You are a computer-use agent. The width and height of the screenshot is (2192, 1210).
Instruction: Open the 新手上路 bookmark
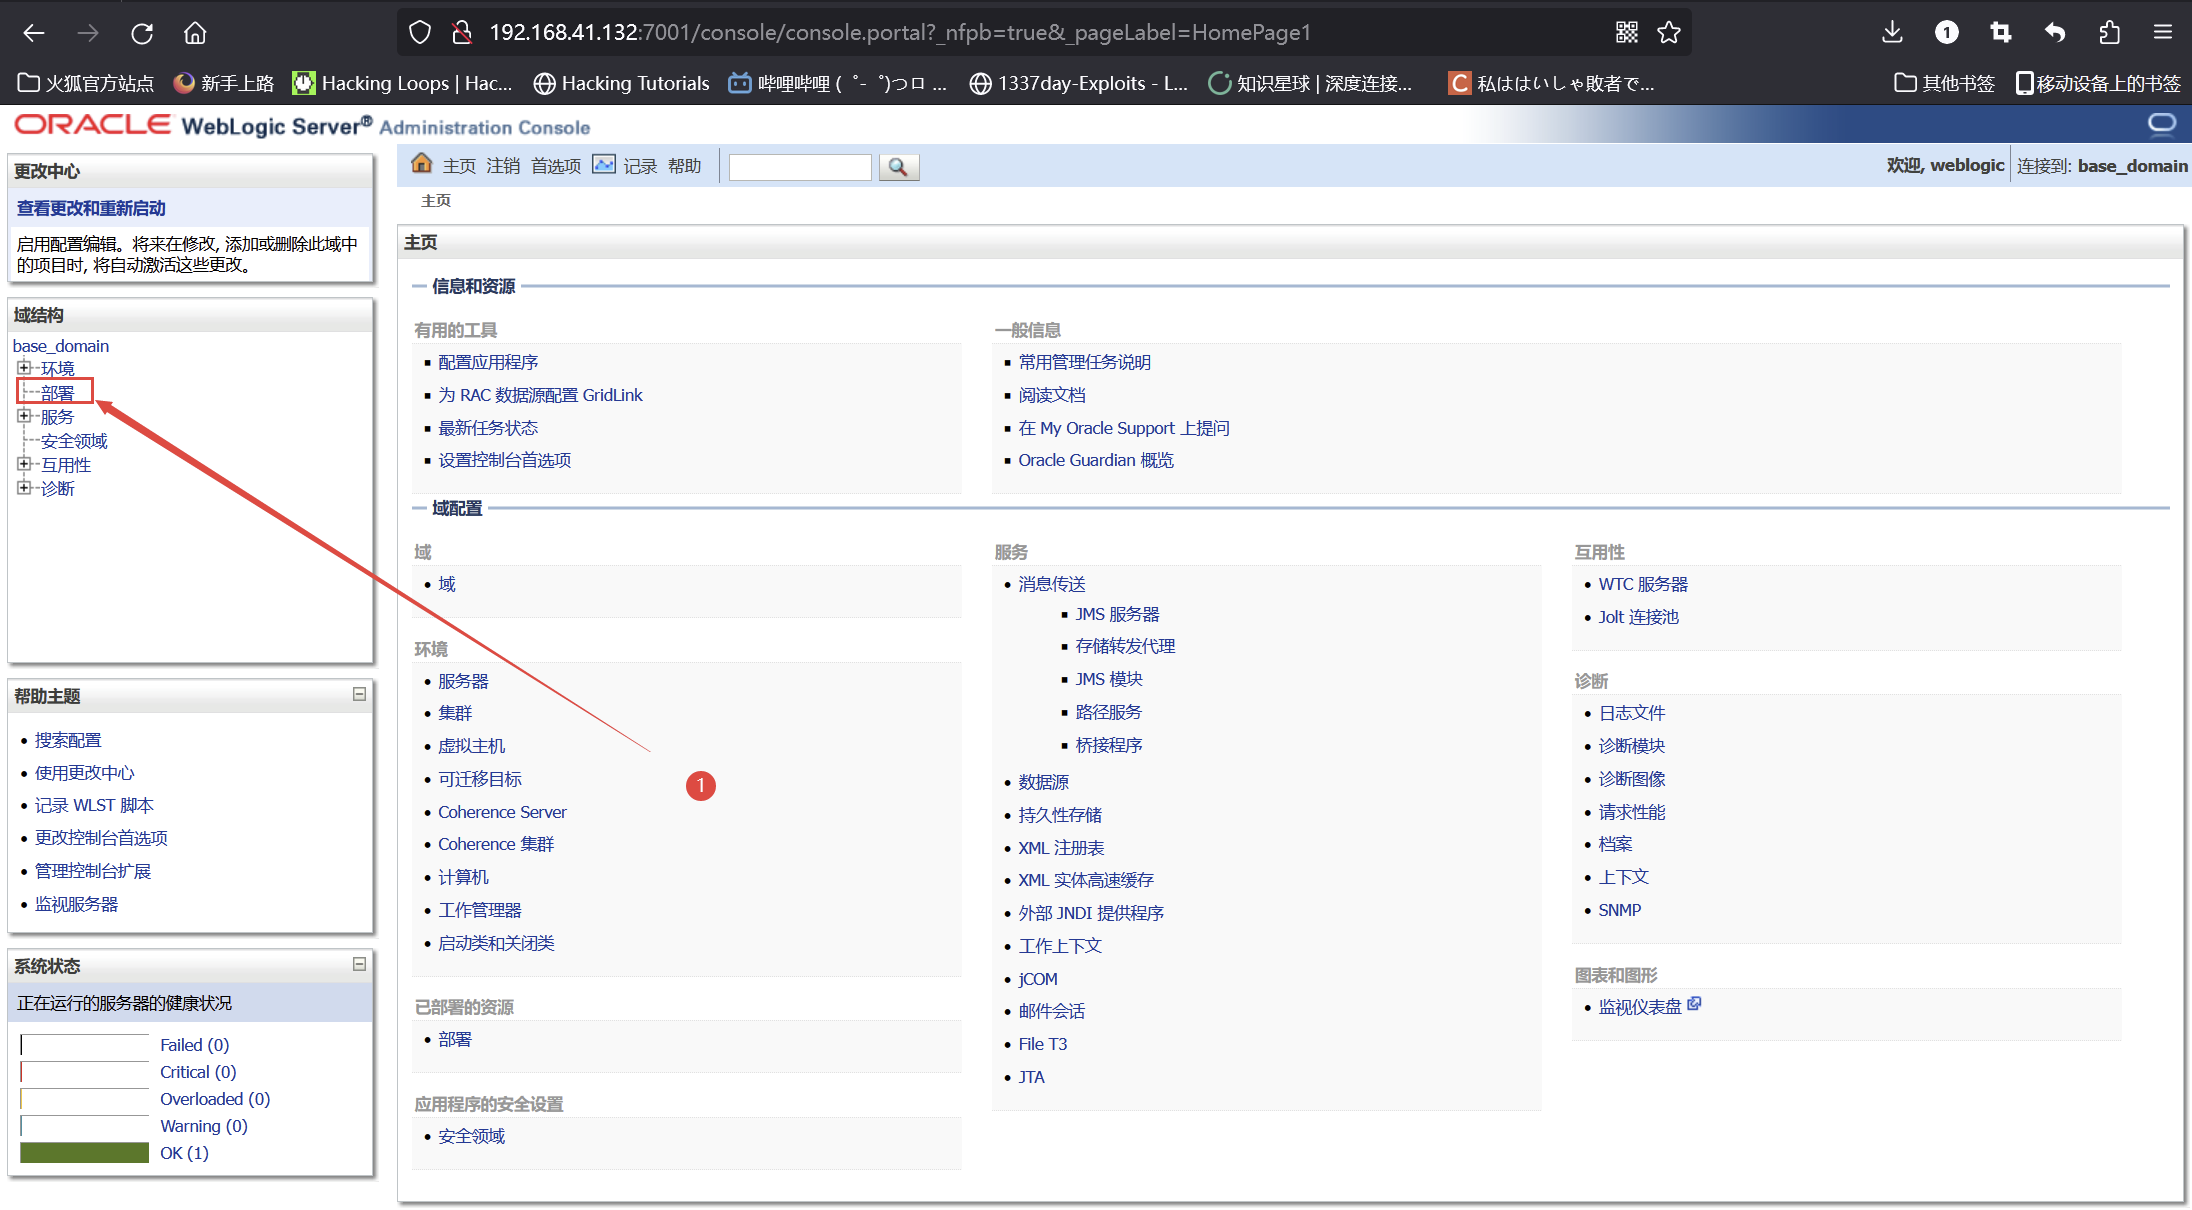(x=224, y=83)
